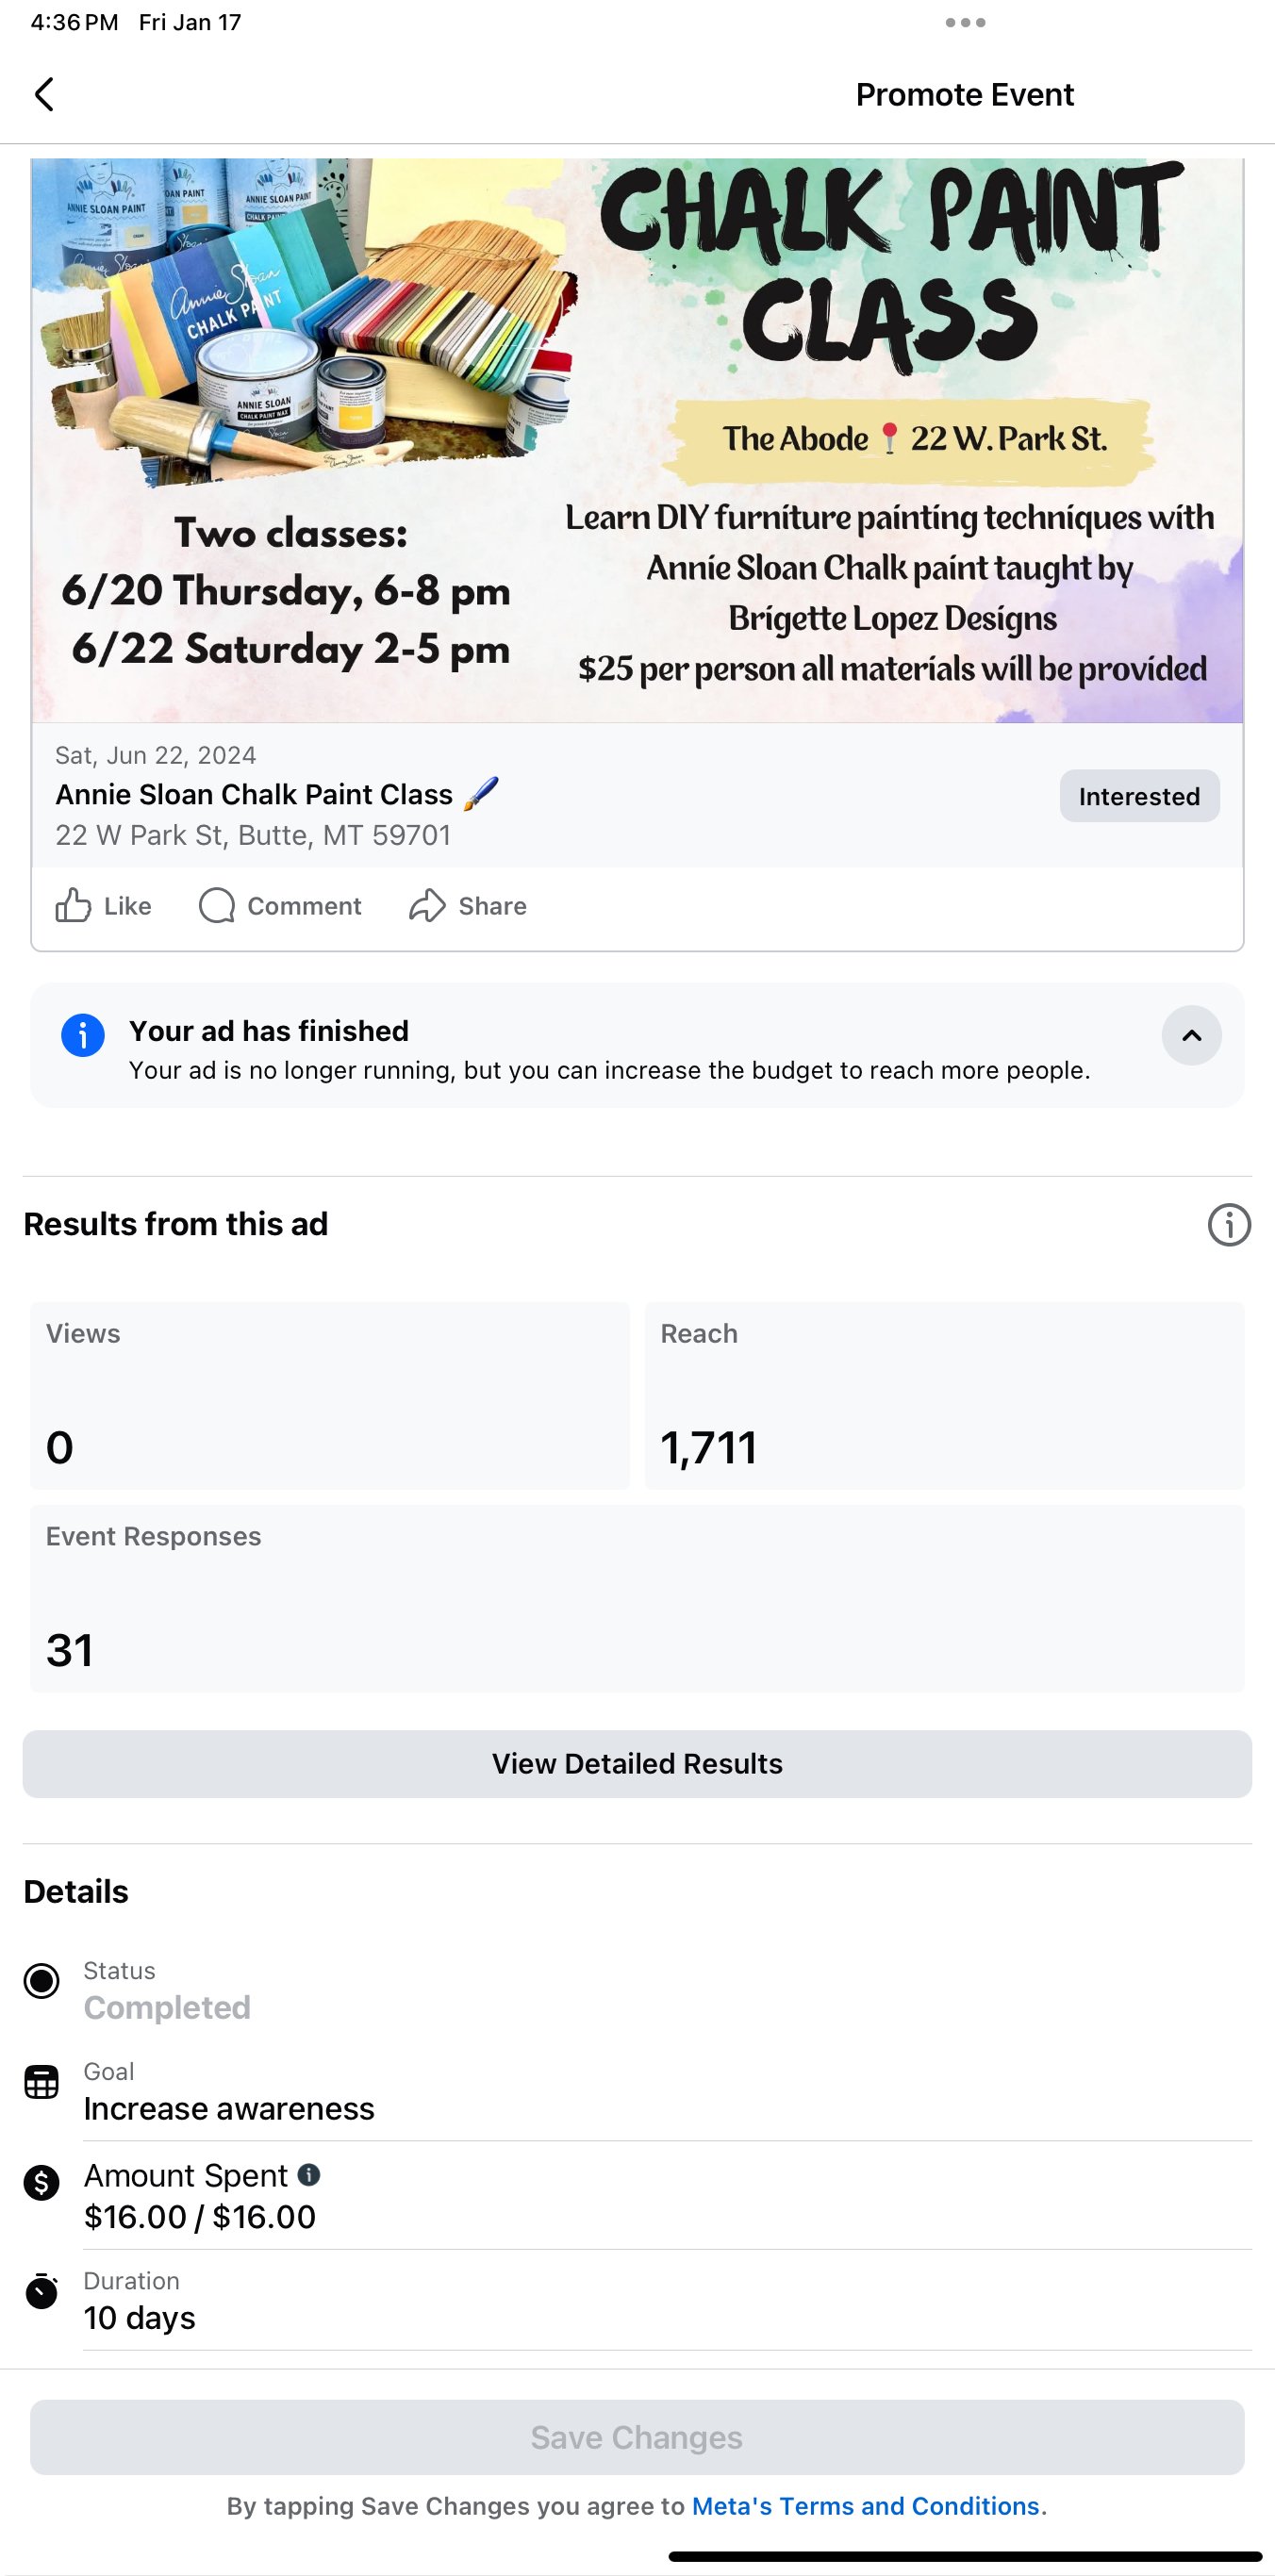
Task: Open Meta's Terms and Conditions link
Action: [866, 2506]
